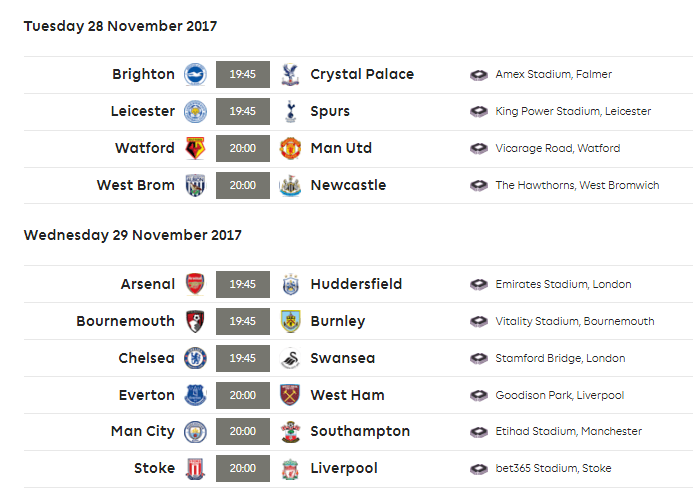
Task: Click stadium icon beside Goodison Park
Action: [479, 395]
